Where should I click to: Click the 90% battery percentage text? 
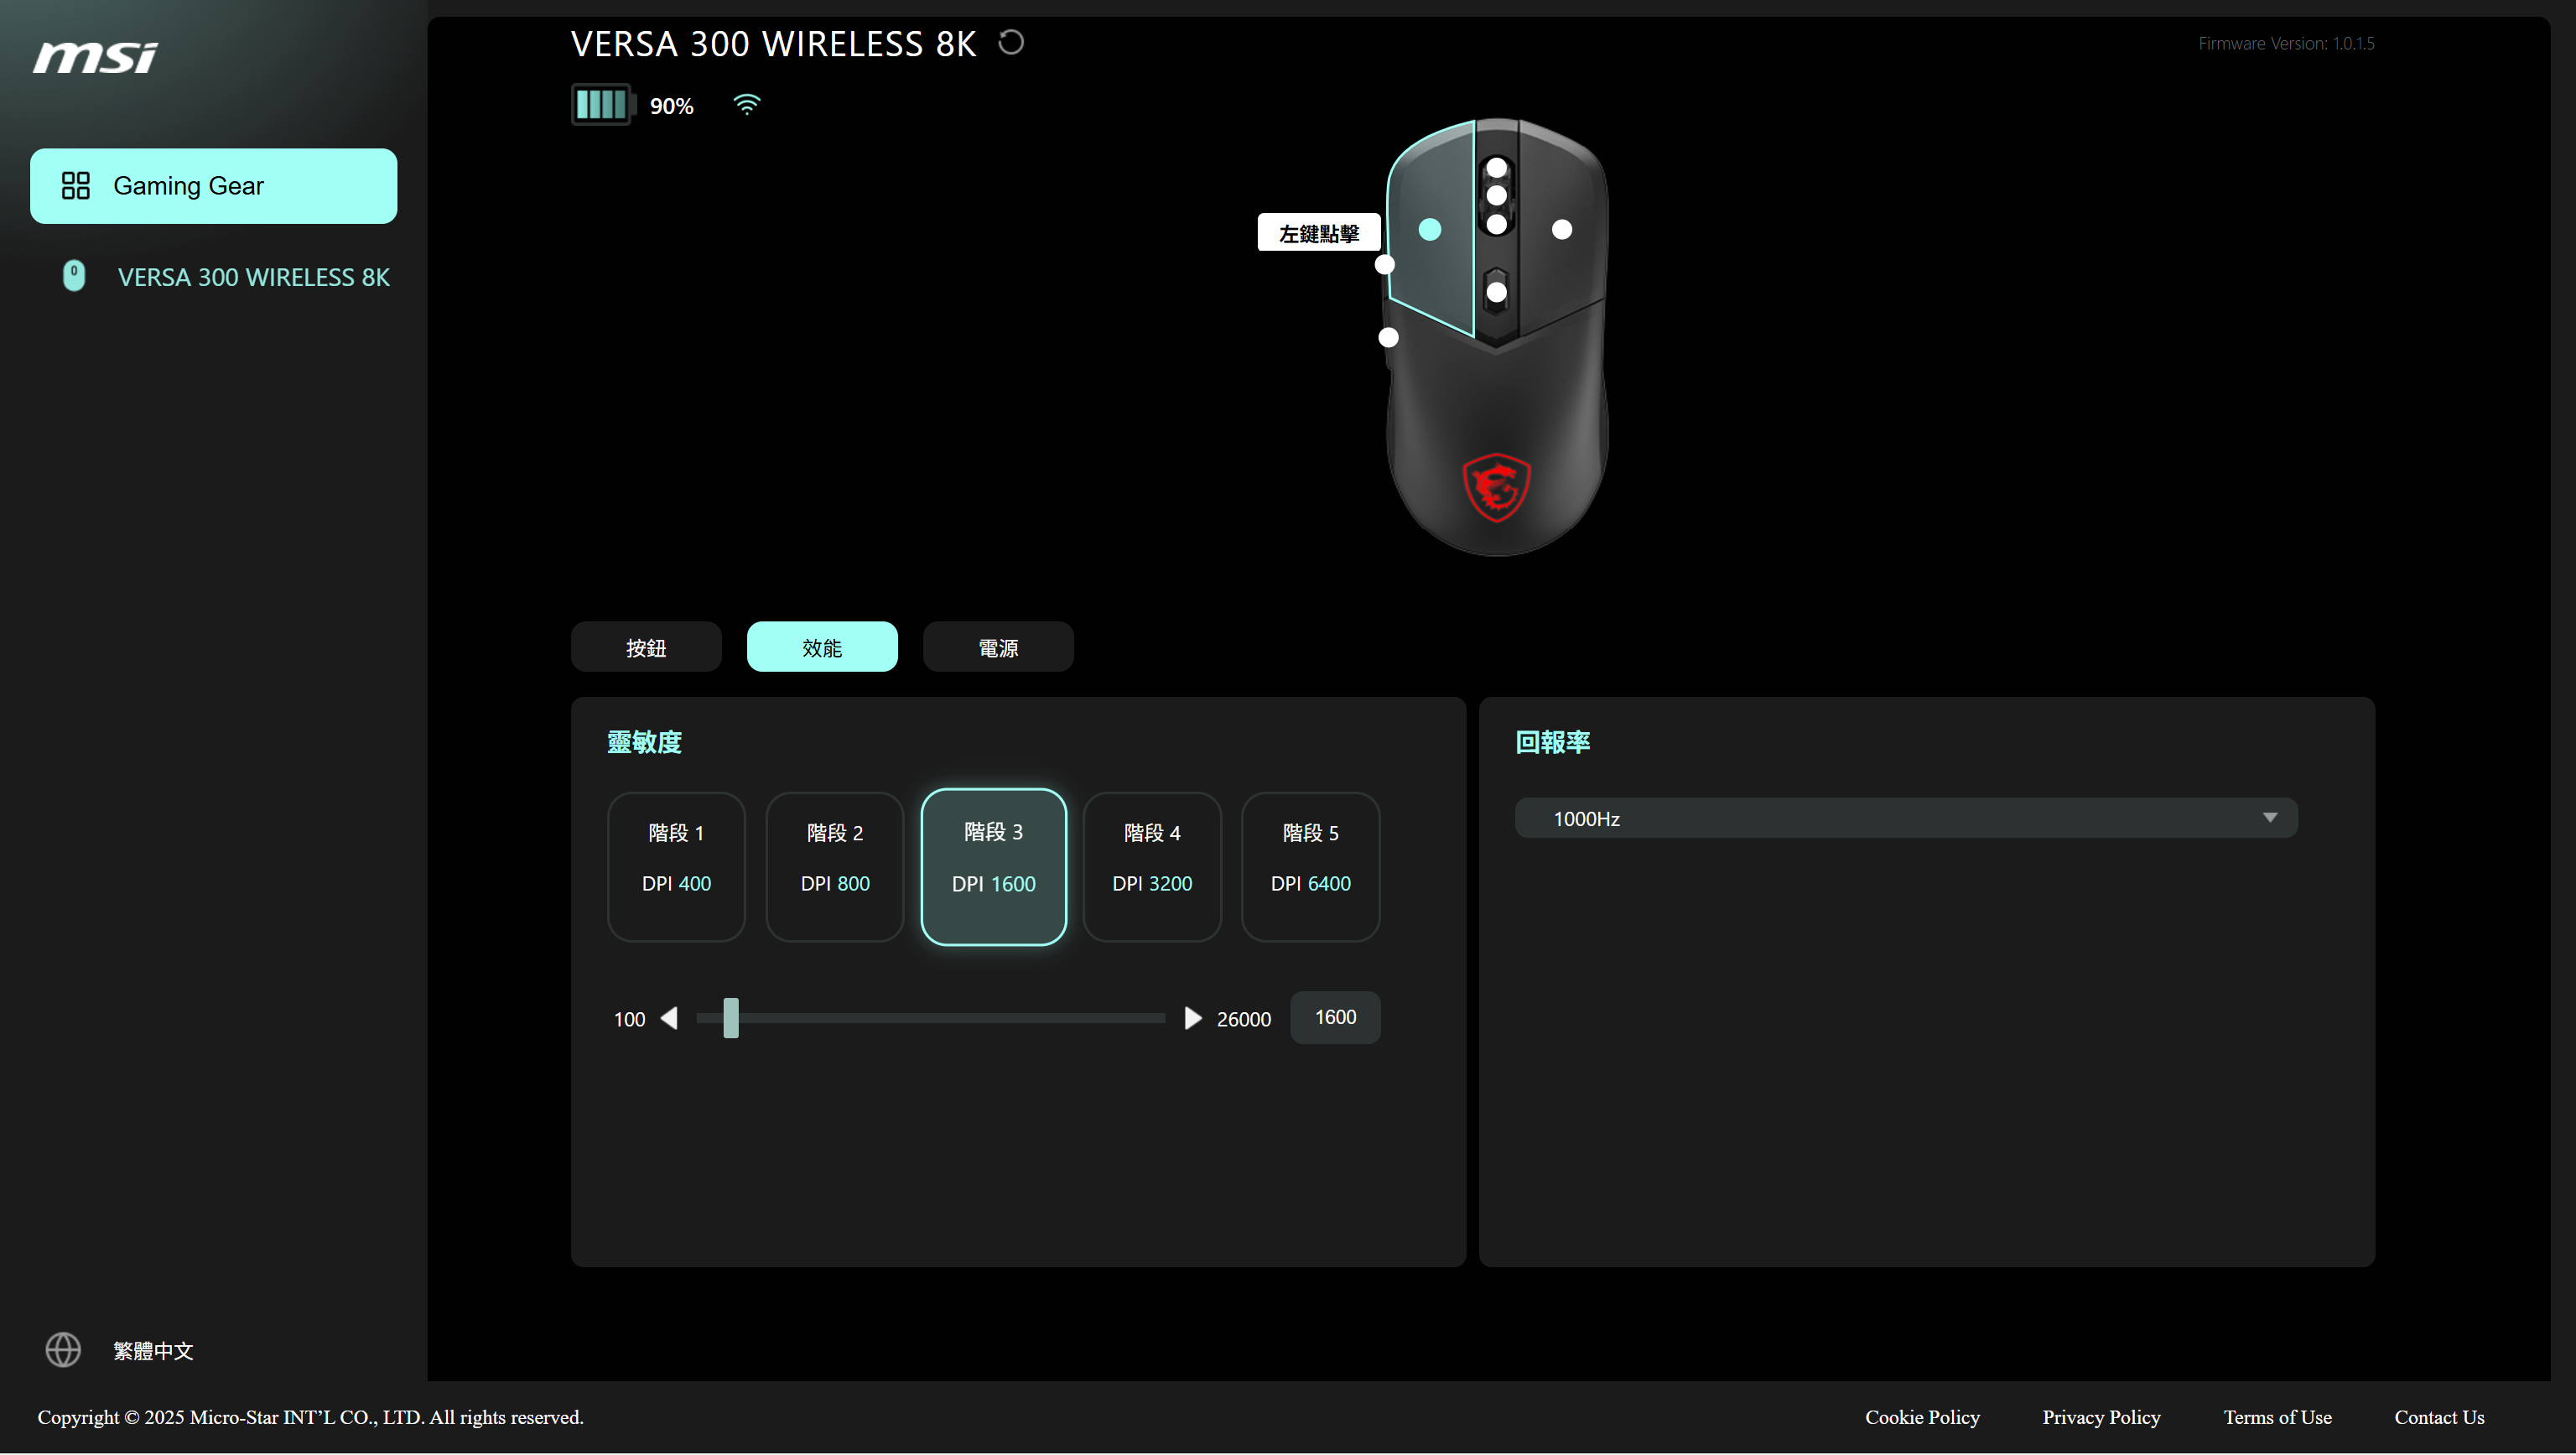671,106
